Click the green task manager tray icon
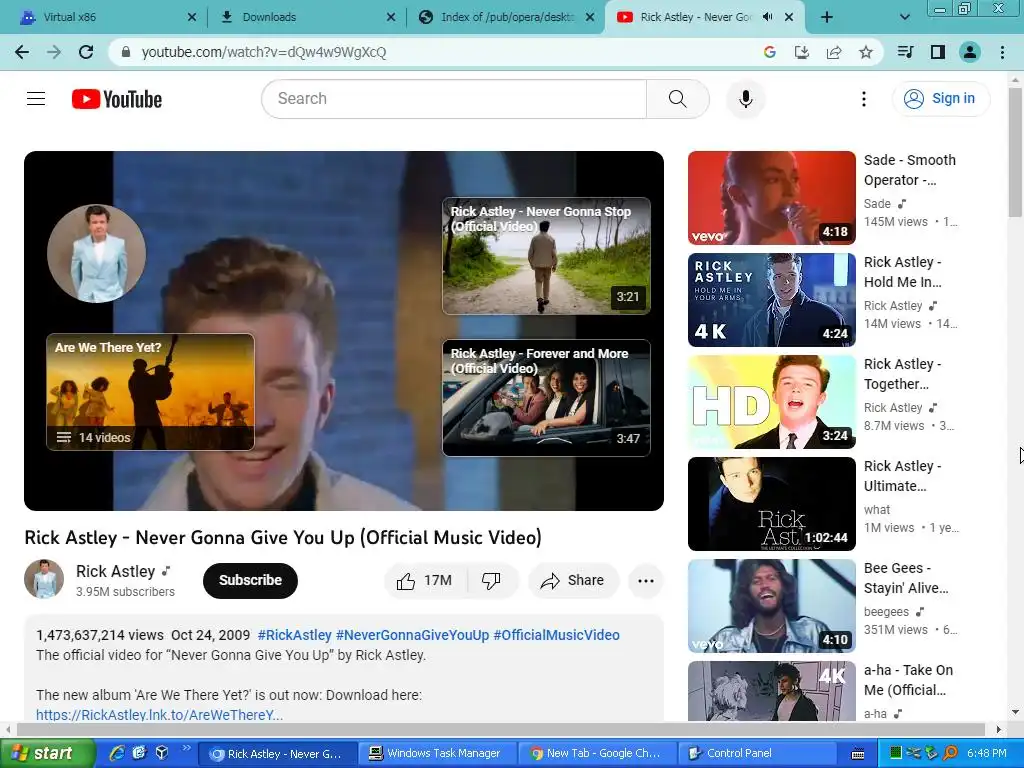The height and width of the screenshot is (768, 1024). (895, 753)
